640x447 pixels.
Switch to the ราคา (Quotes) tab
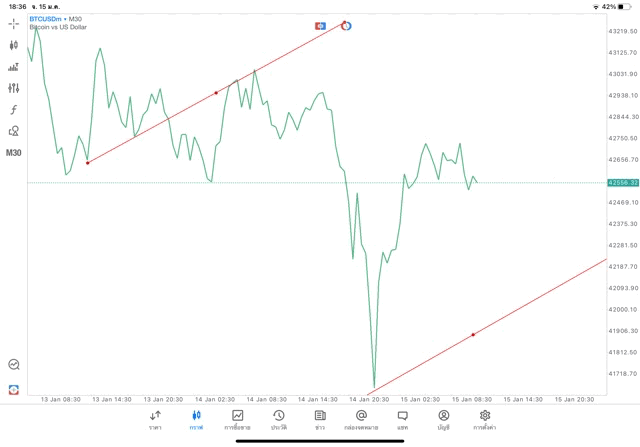pos(155,419)
